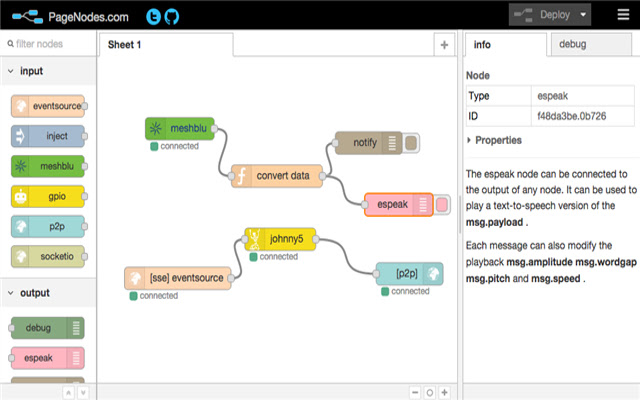Pick the espeak output palette node
Viewport: 640px width, 400px height.
(48, 358)
